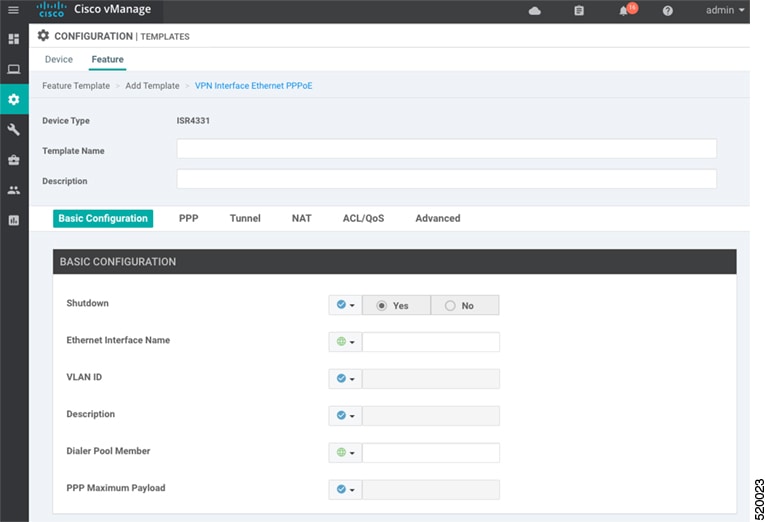Open the Analytics chart sidebar icon
This screenshot has height=522, width=765.
[x=14, y=221]
